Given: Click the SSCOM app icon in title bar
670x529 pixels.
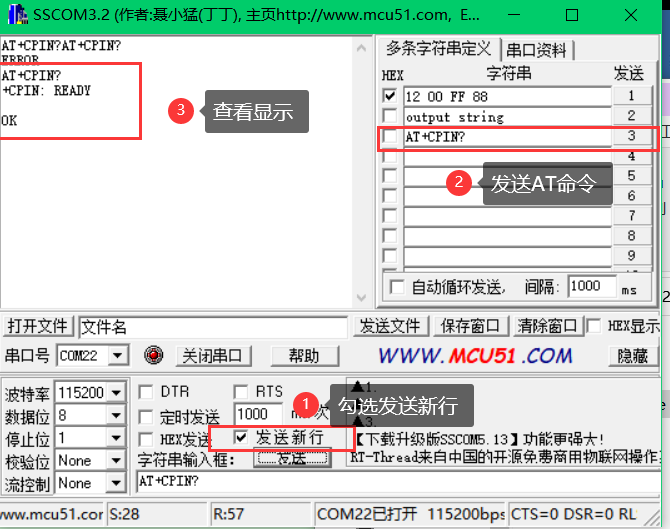Looking at the screenshot, I should point(18,15).
